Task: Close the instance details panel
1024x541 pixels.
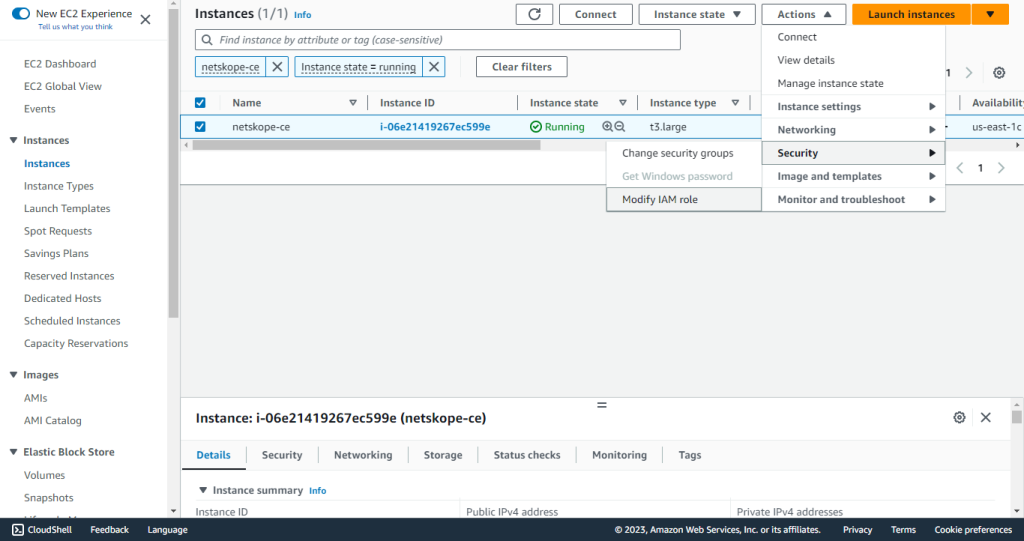Action: tap(985, 417)
